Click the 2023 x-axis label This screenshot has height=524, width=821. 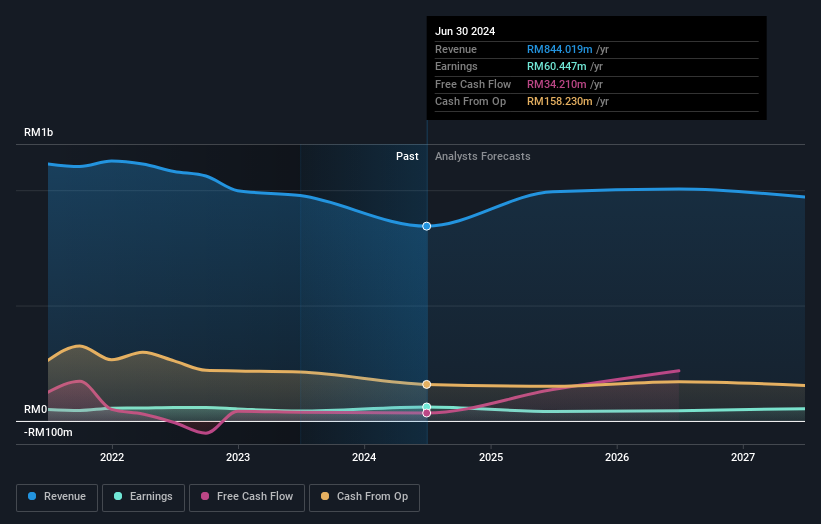tap(238, 457)
